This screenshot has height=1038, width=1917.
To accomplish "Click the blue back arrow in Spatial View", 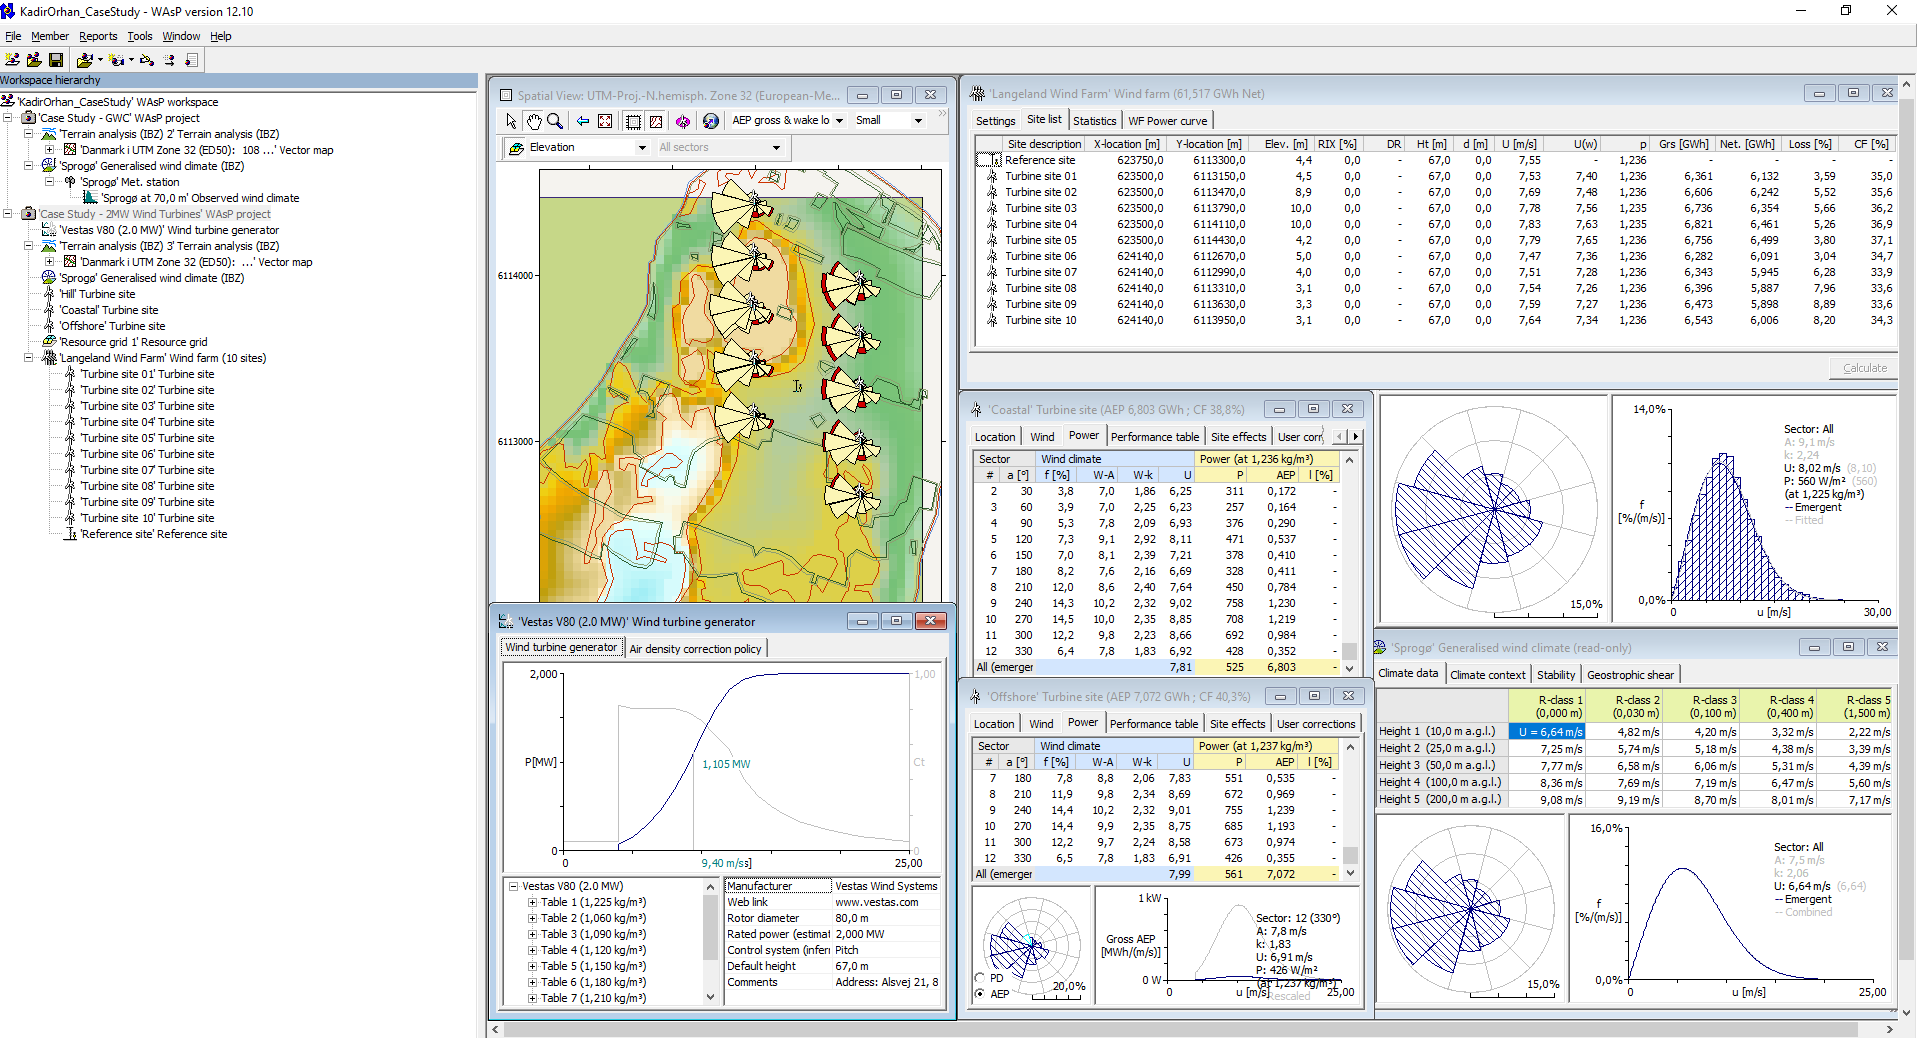I will pyautogui.click(x=582, y=121).
